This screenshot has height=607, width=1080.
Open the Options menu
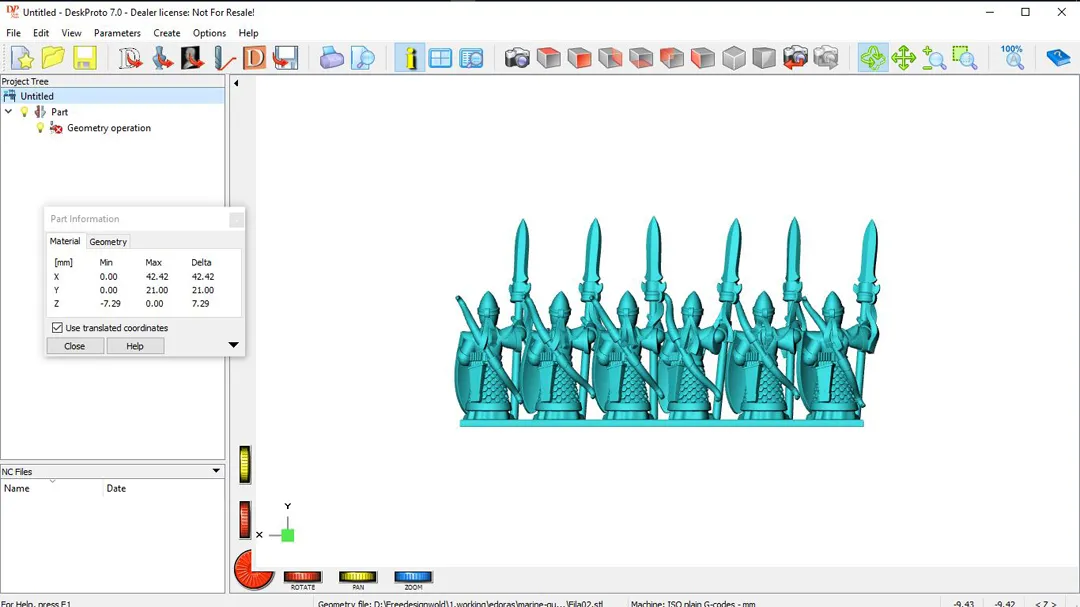pos(209,33)
